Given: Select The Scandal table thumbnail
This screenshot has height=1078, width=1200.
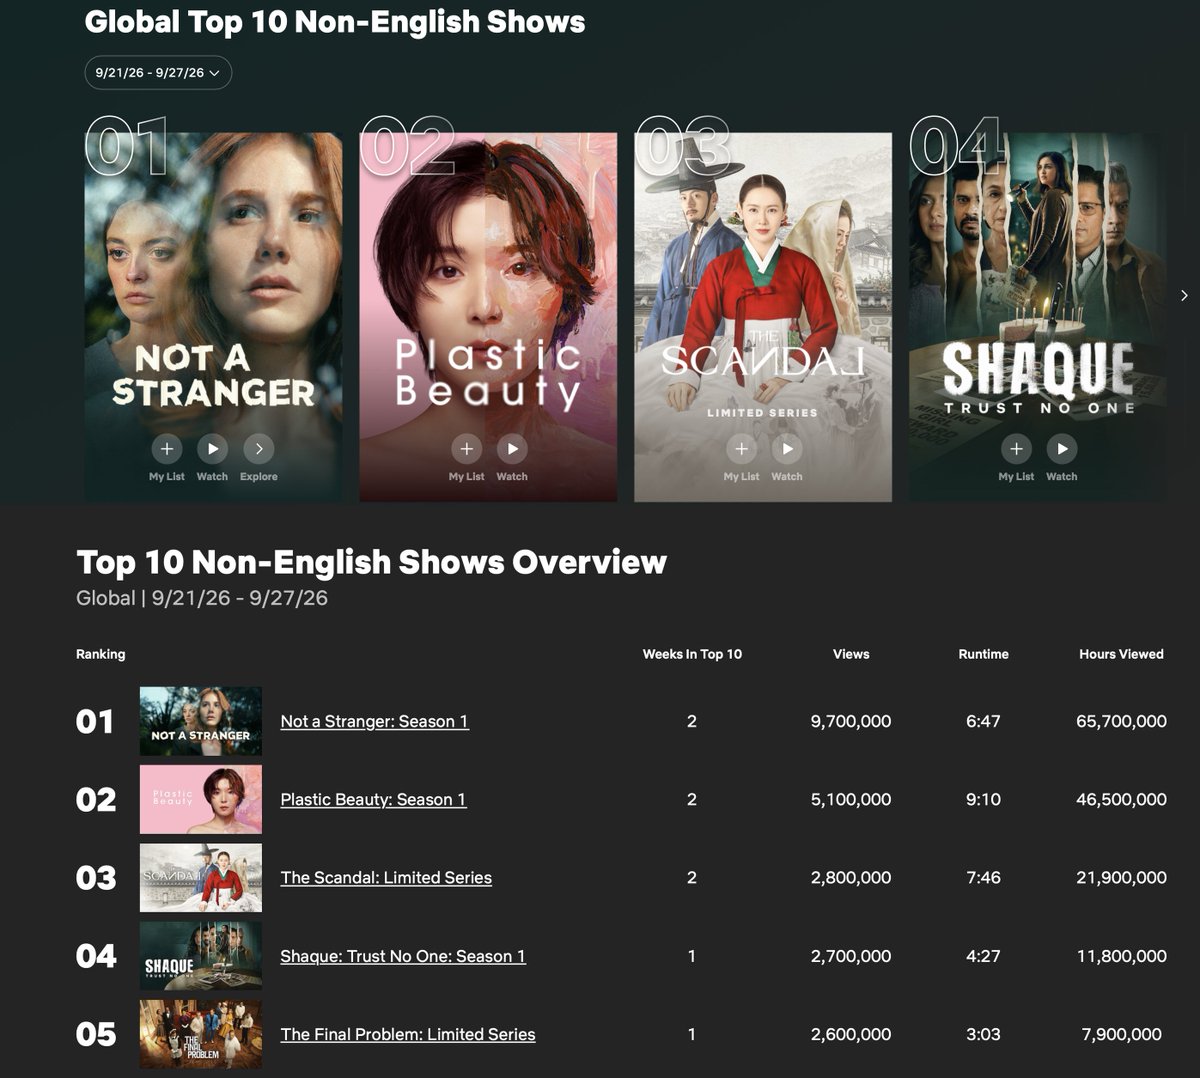Looking at the screenshot, I should point(201,877).
